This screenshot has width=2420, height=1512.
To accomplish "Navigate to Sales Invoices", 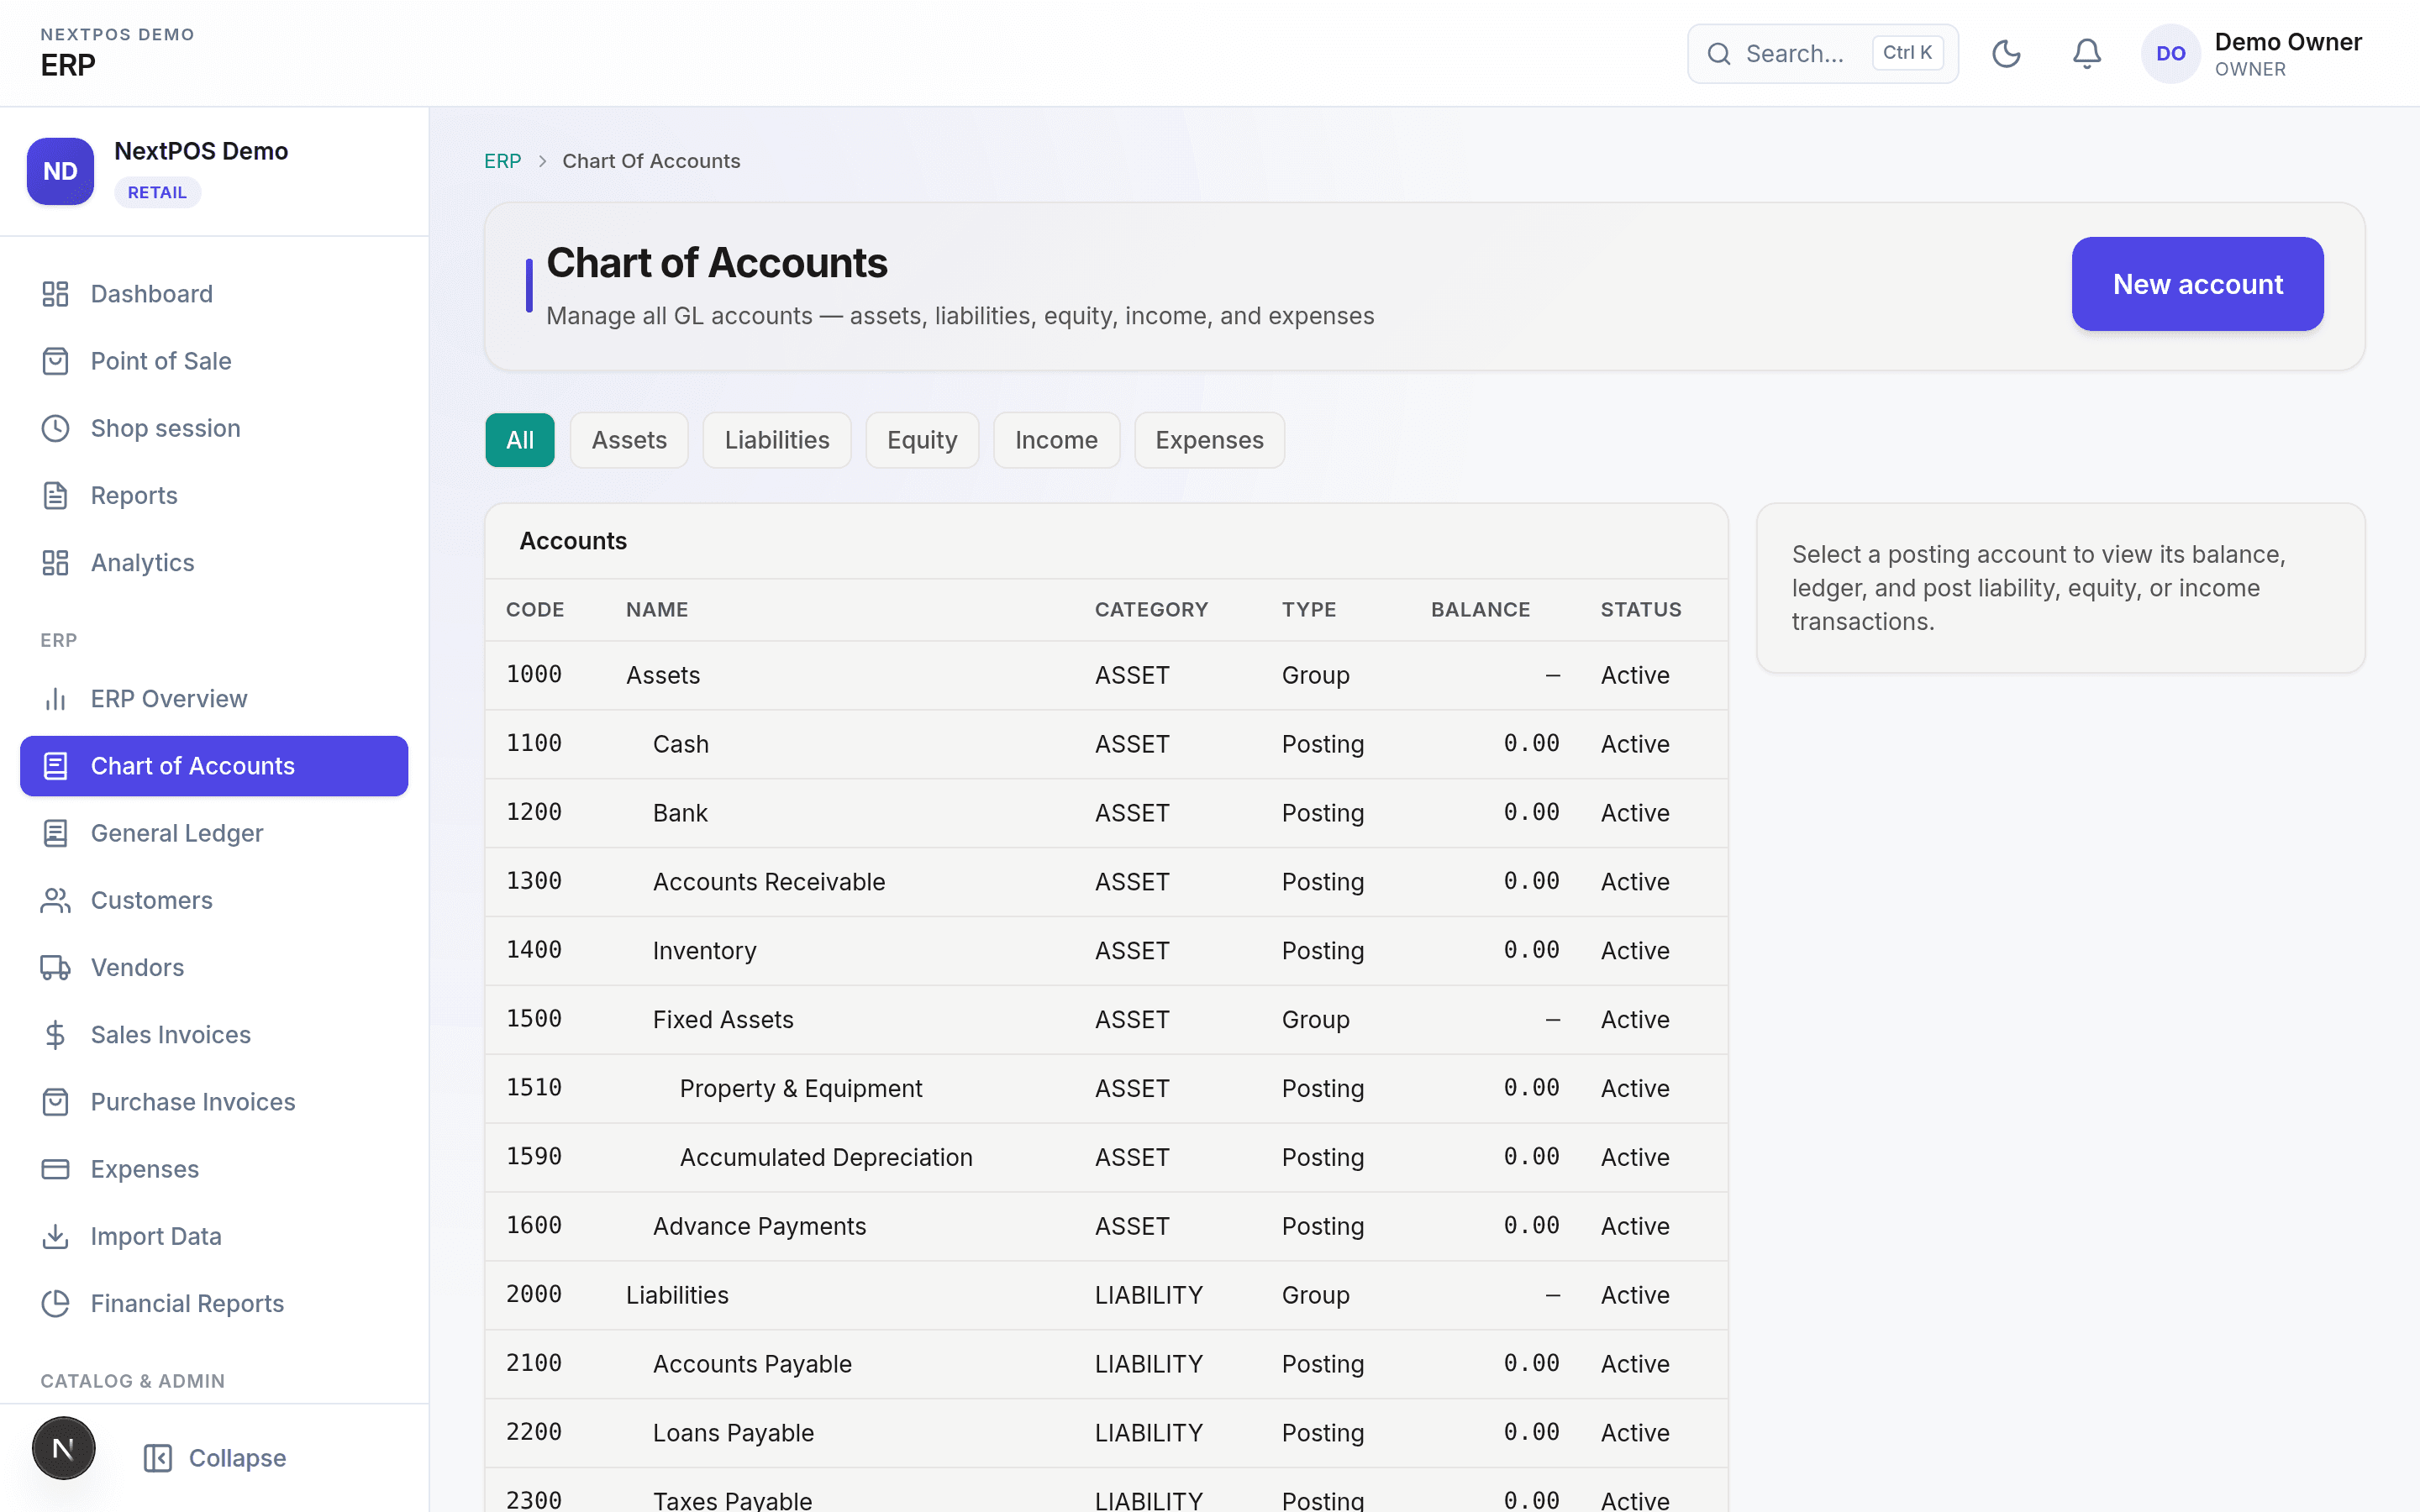I will pos(214,1035).
